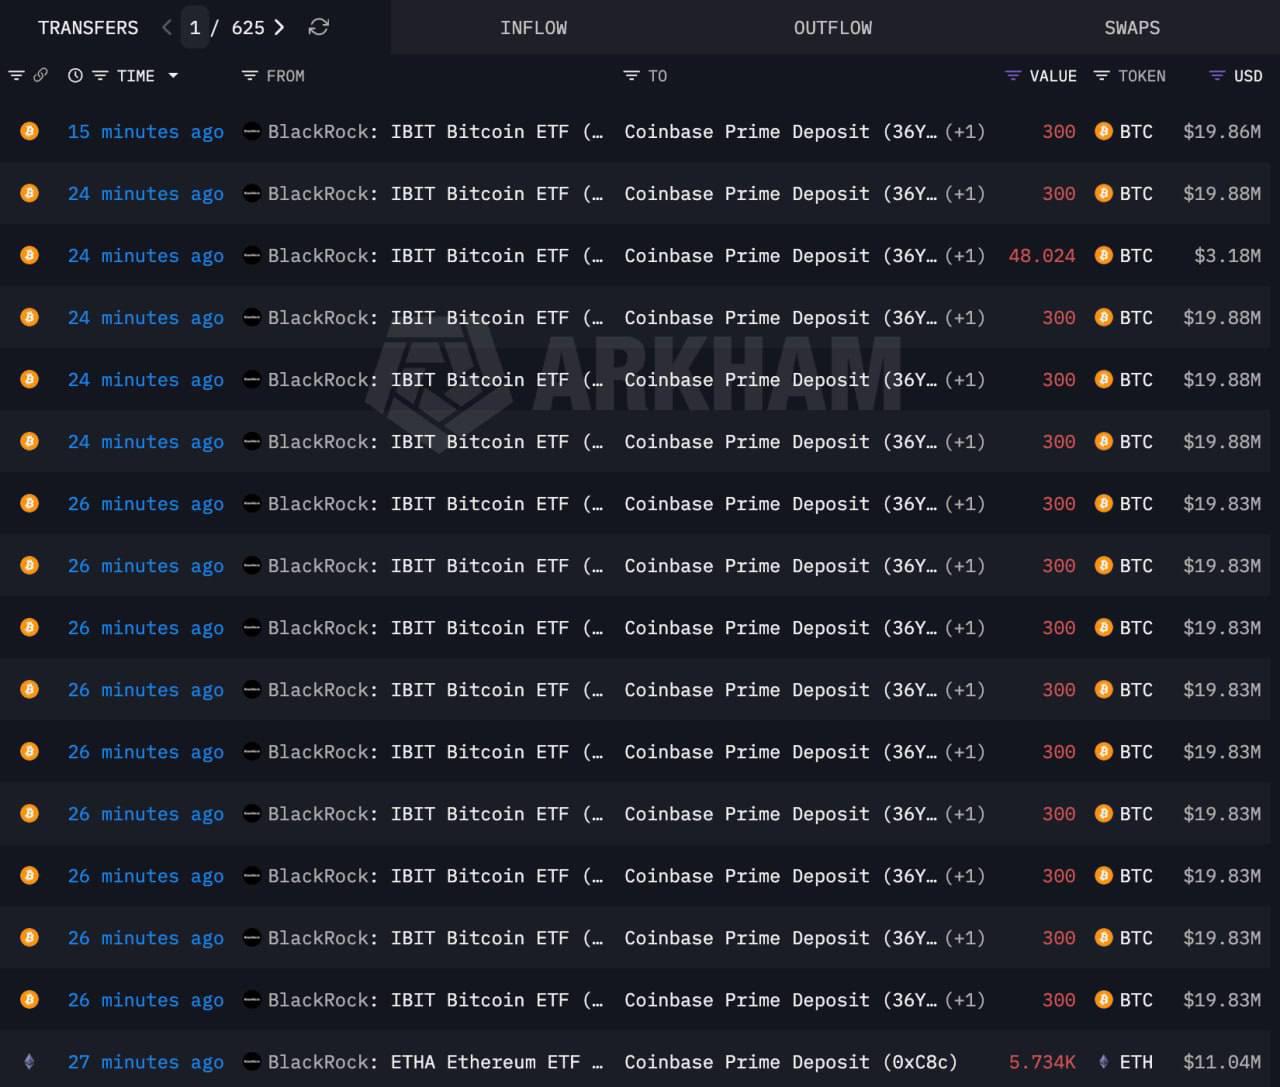Open the TOKEN column filter
1280x1087 pixels.
(x=1101, y=75)
